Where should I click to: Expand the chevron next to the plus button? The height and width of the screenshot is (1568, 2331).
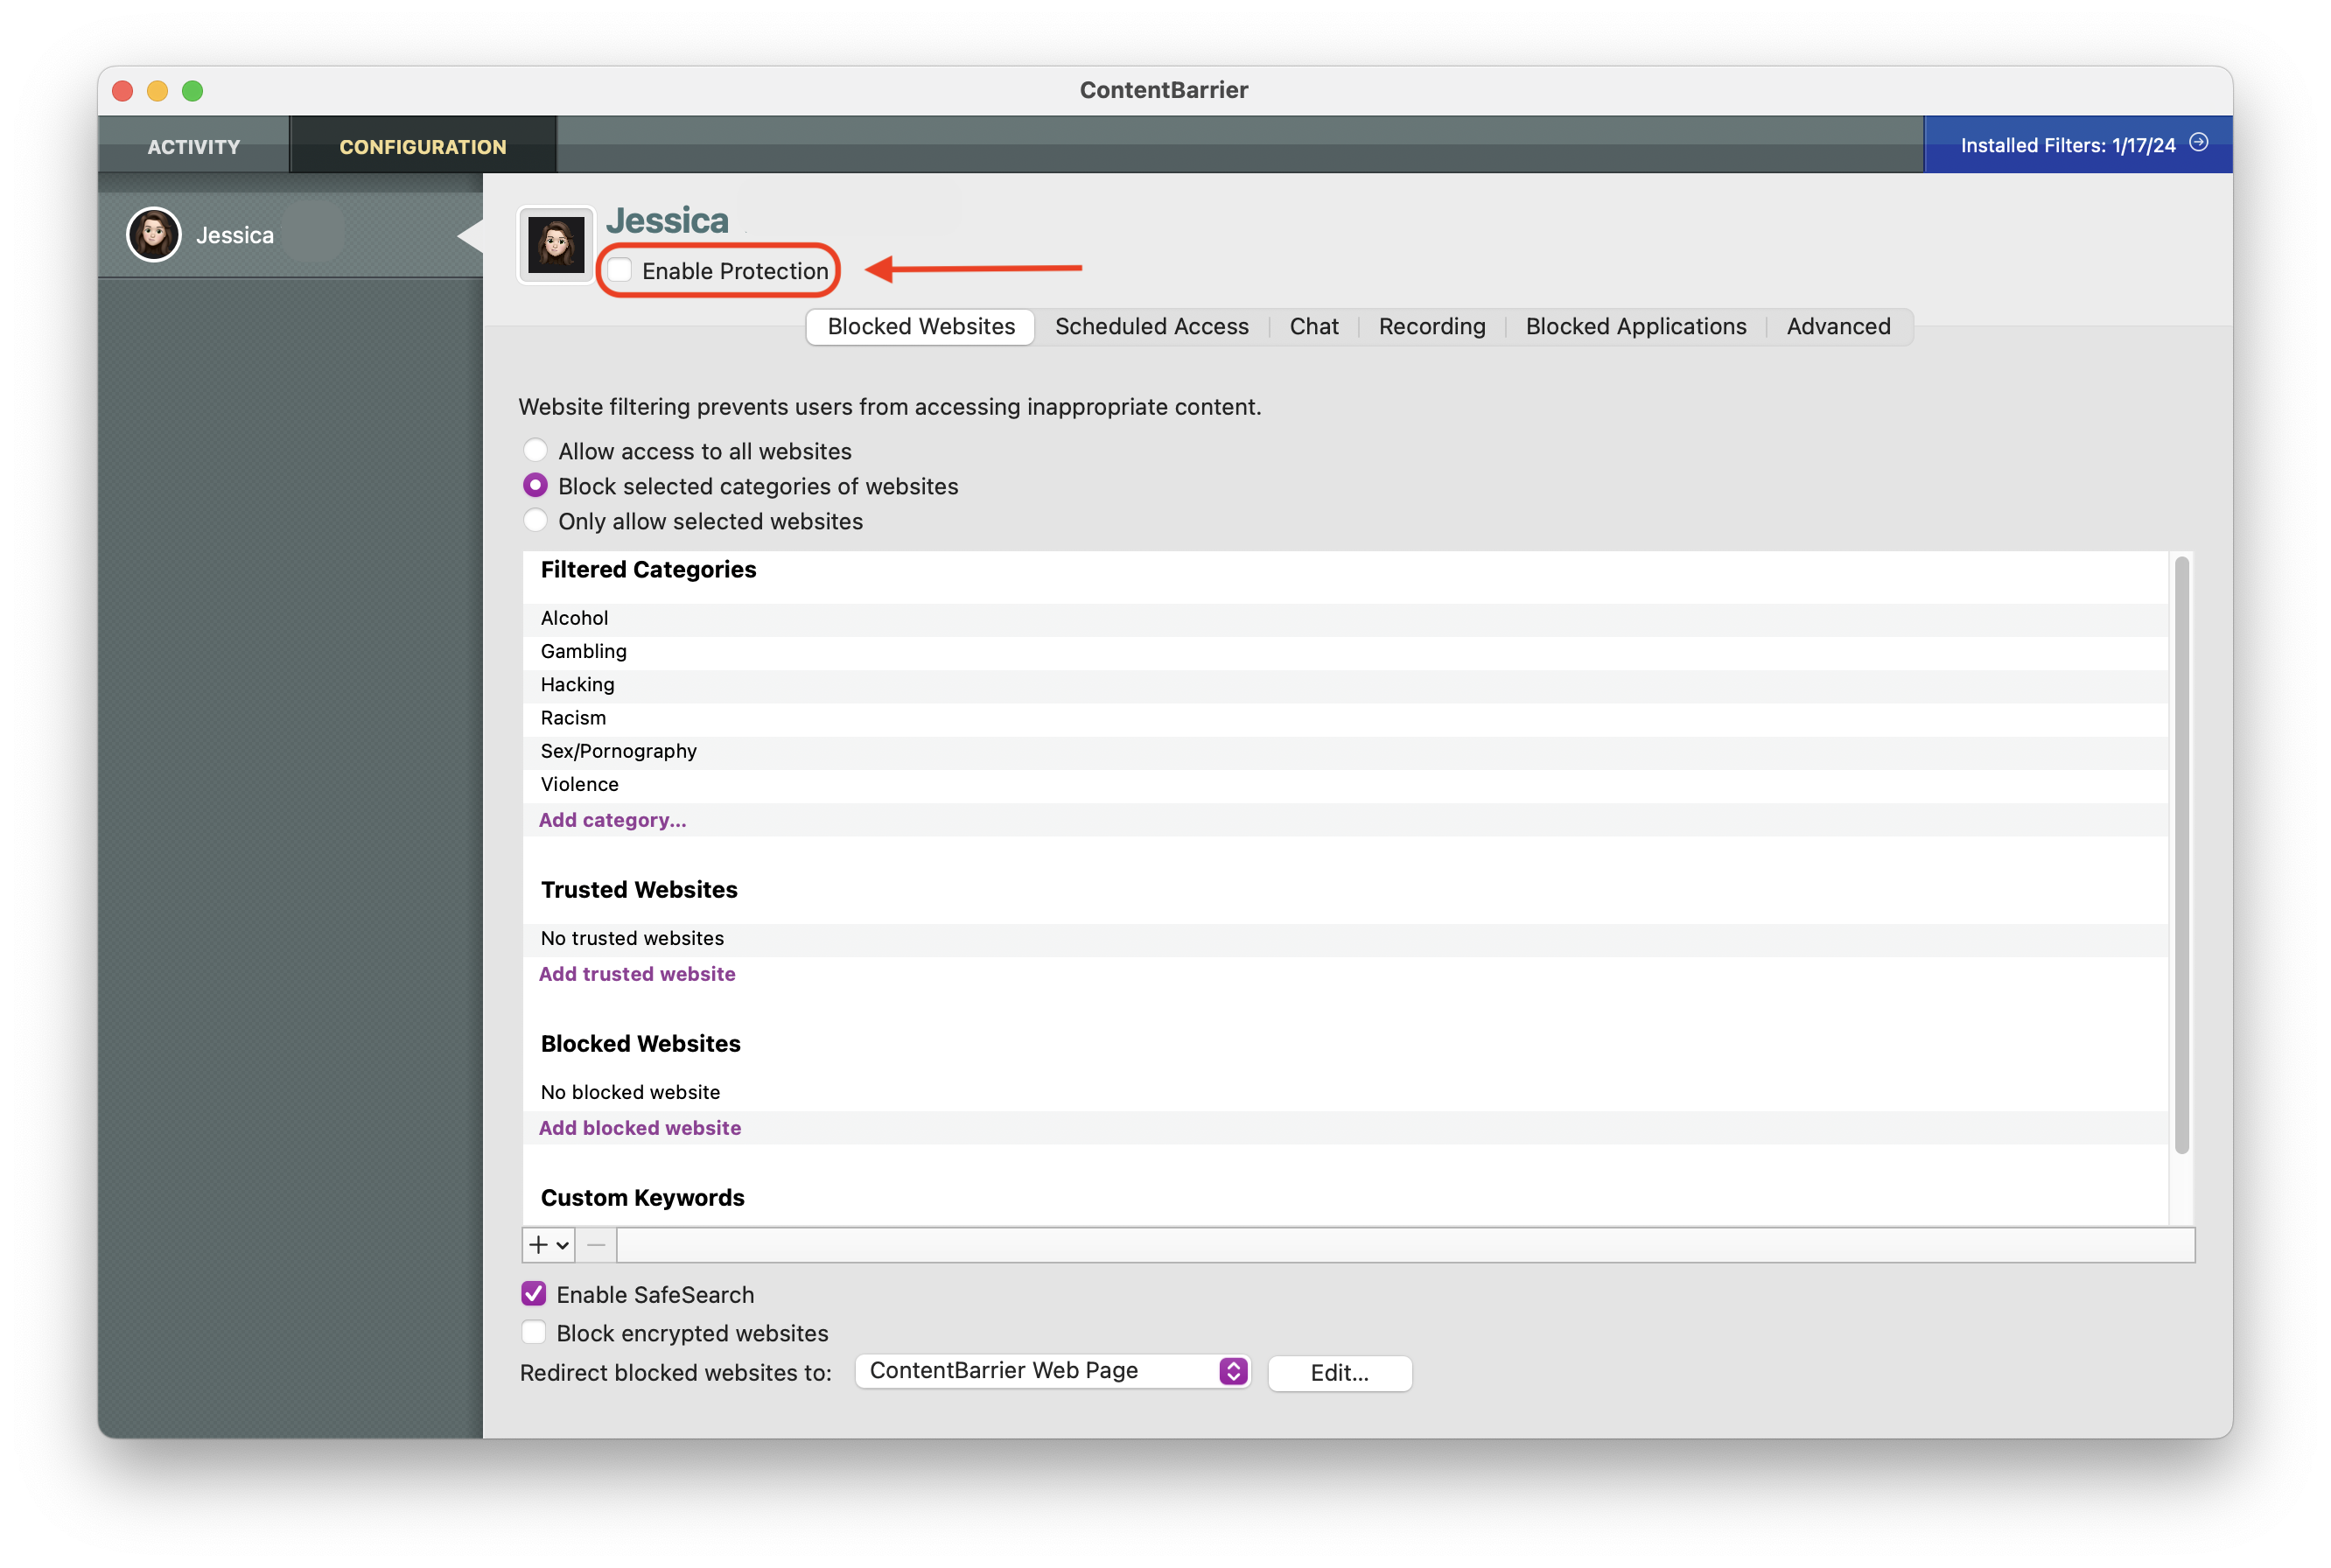(x=563, y=1246)
